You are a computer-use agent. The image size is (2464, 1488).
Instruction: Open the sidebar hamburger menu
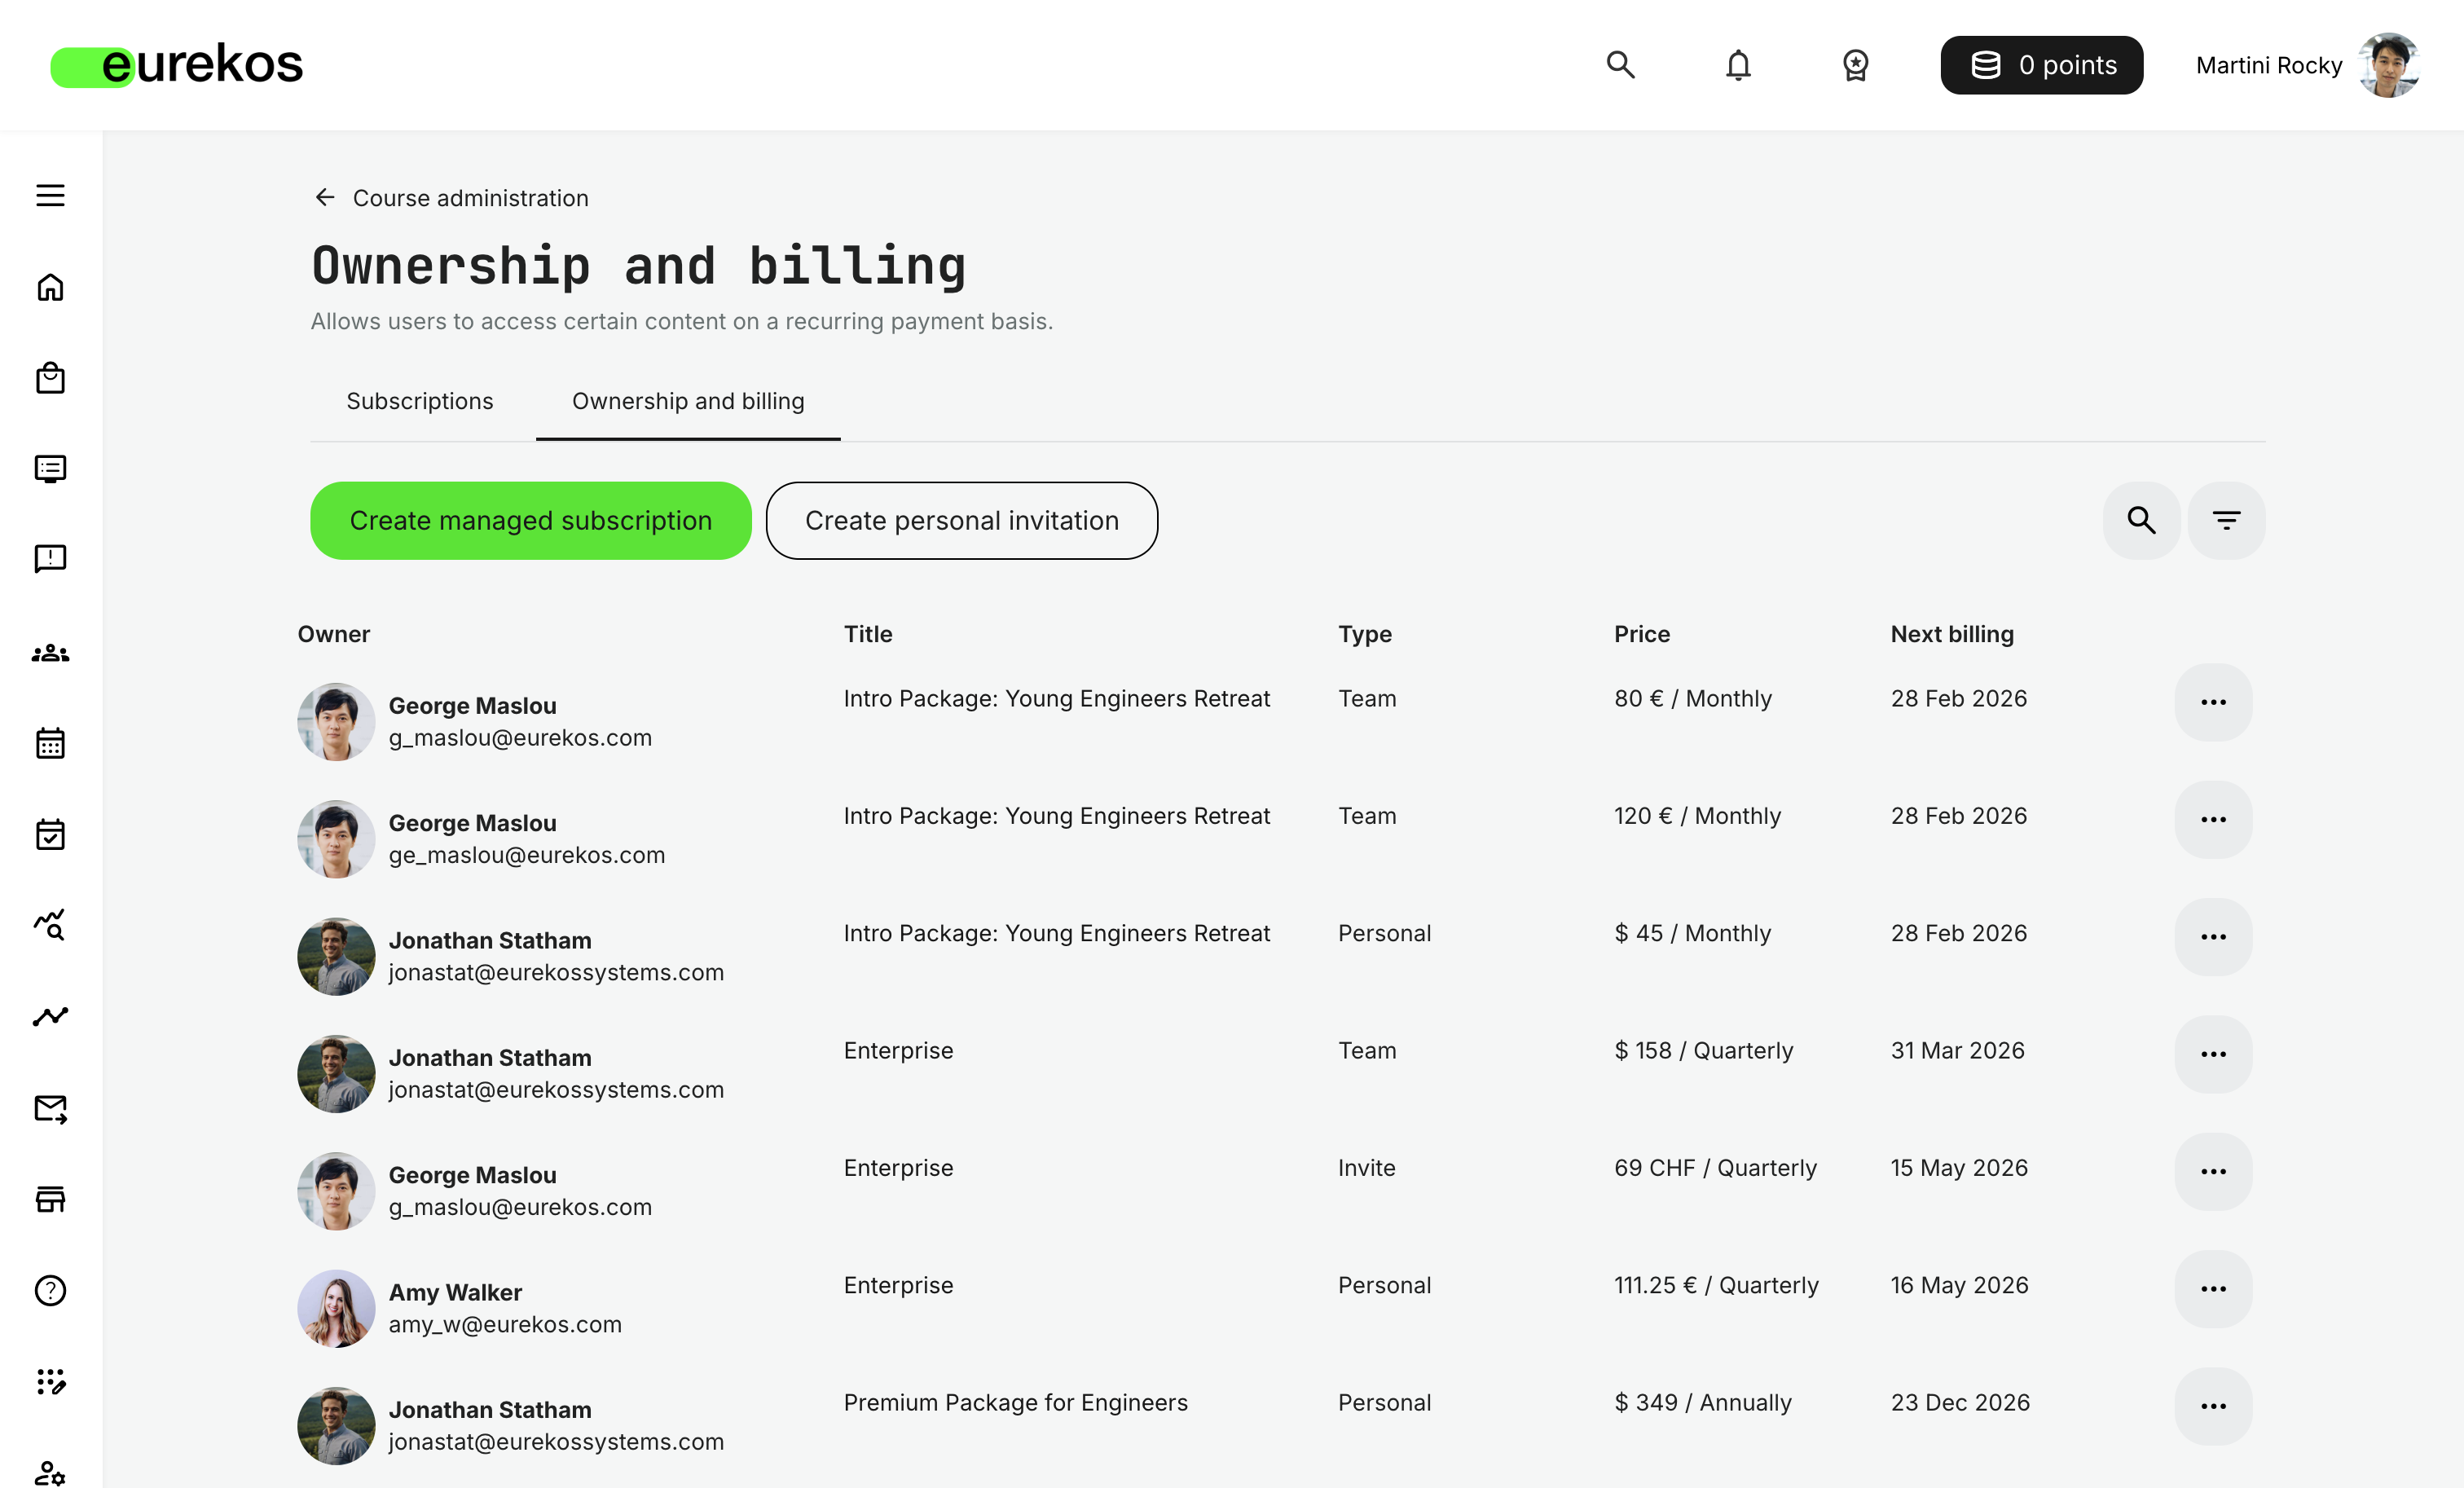pos(49,196)
